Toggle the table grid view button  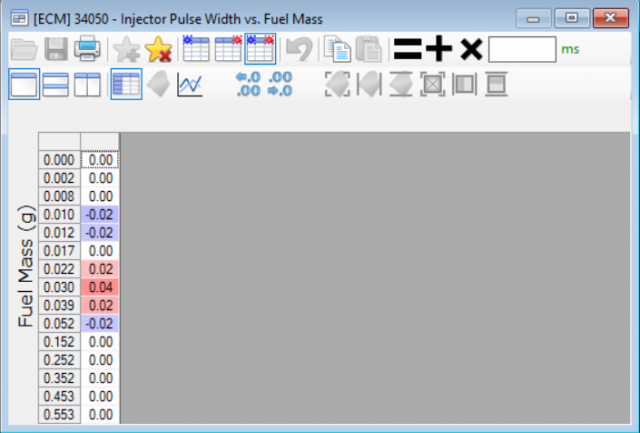[x=125, y=85]
